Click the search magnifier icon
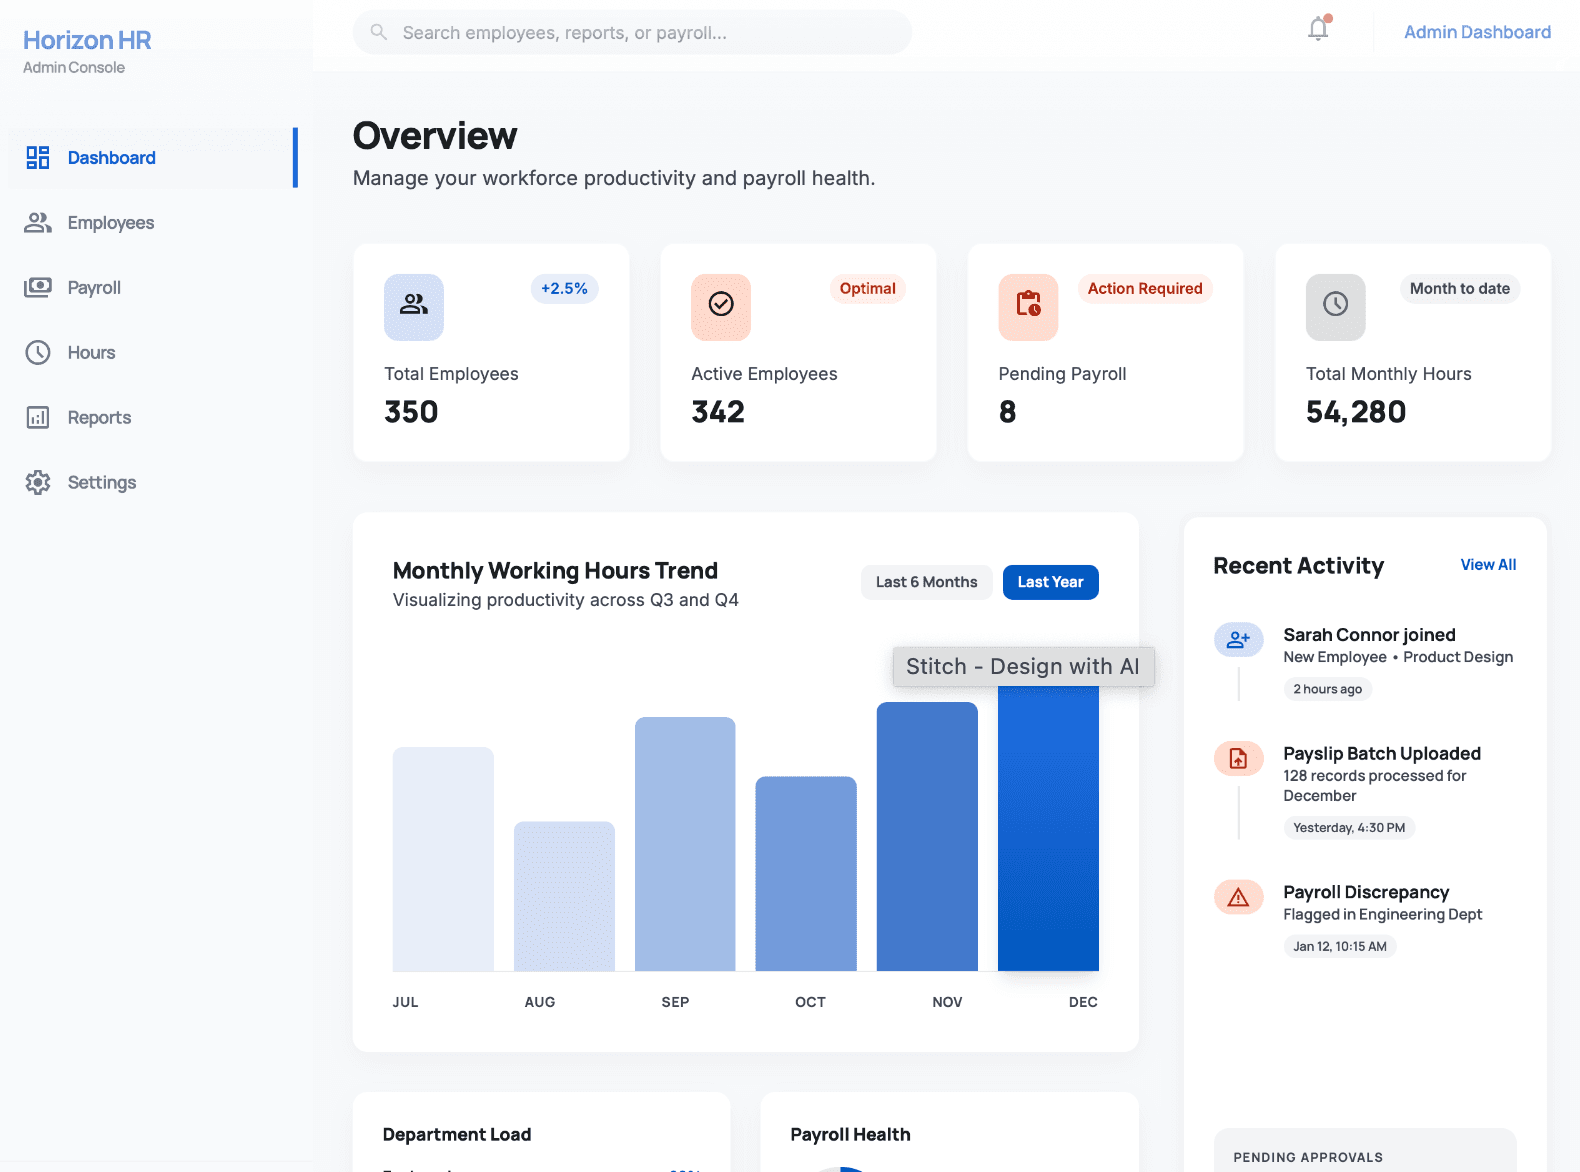This screenshot has height=1172, width=1580. point(379,32)
